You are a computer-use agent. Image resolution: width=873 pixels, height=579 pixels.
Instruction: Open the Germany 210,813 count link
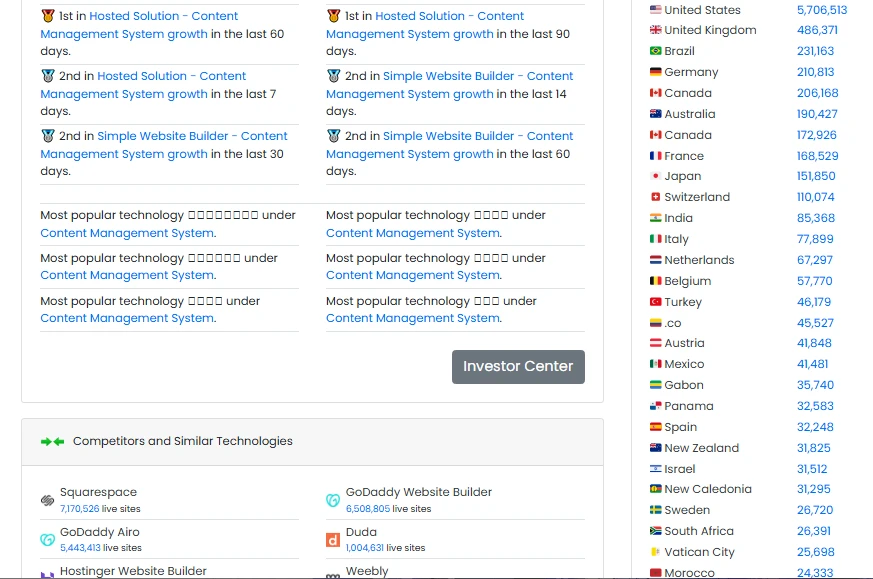click(x=815, y=72)
